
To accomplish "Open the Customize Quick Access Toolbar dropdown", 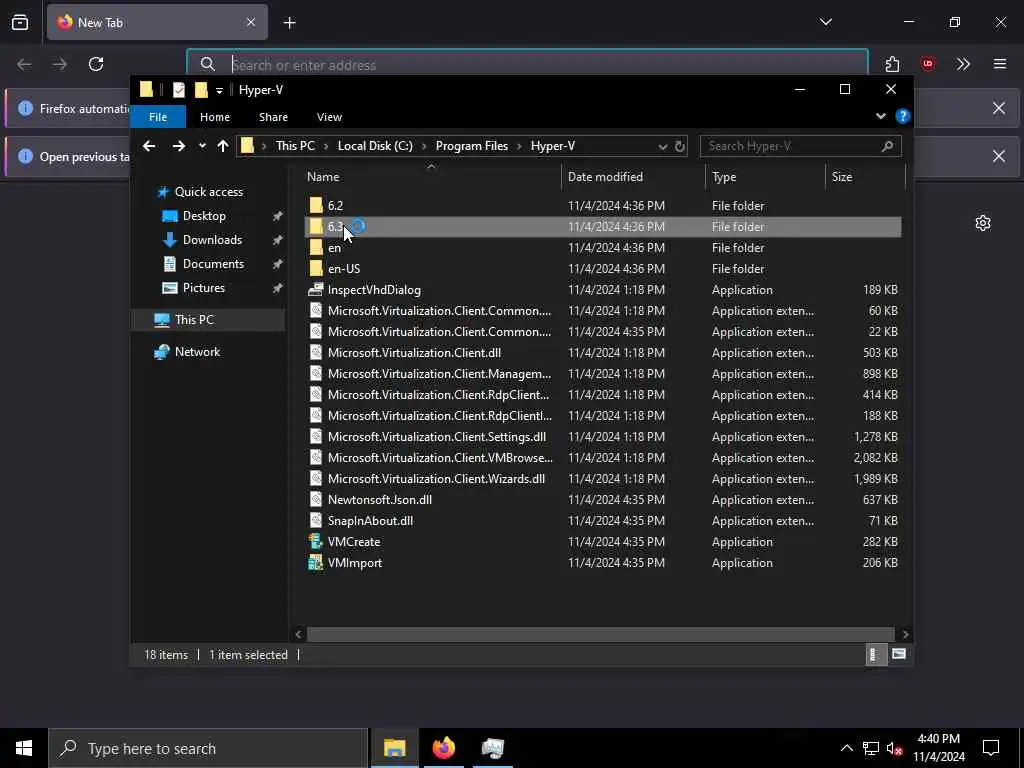I will point(219,91).
